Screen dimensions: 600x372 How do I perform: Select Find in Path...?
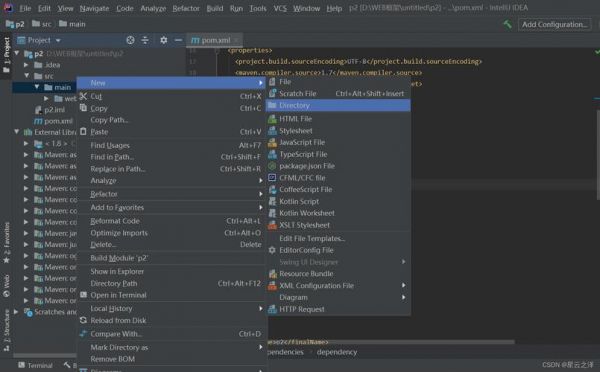coord(171,157)
